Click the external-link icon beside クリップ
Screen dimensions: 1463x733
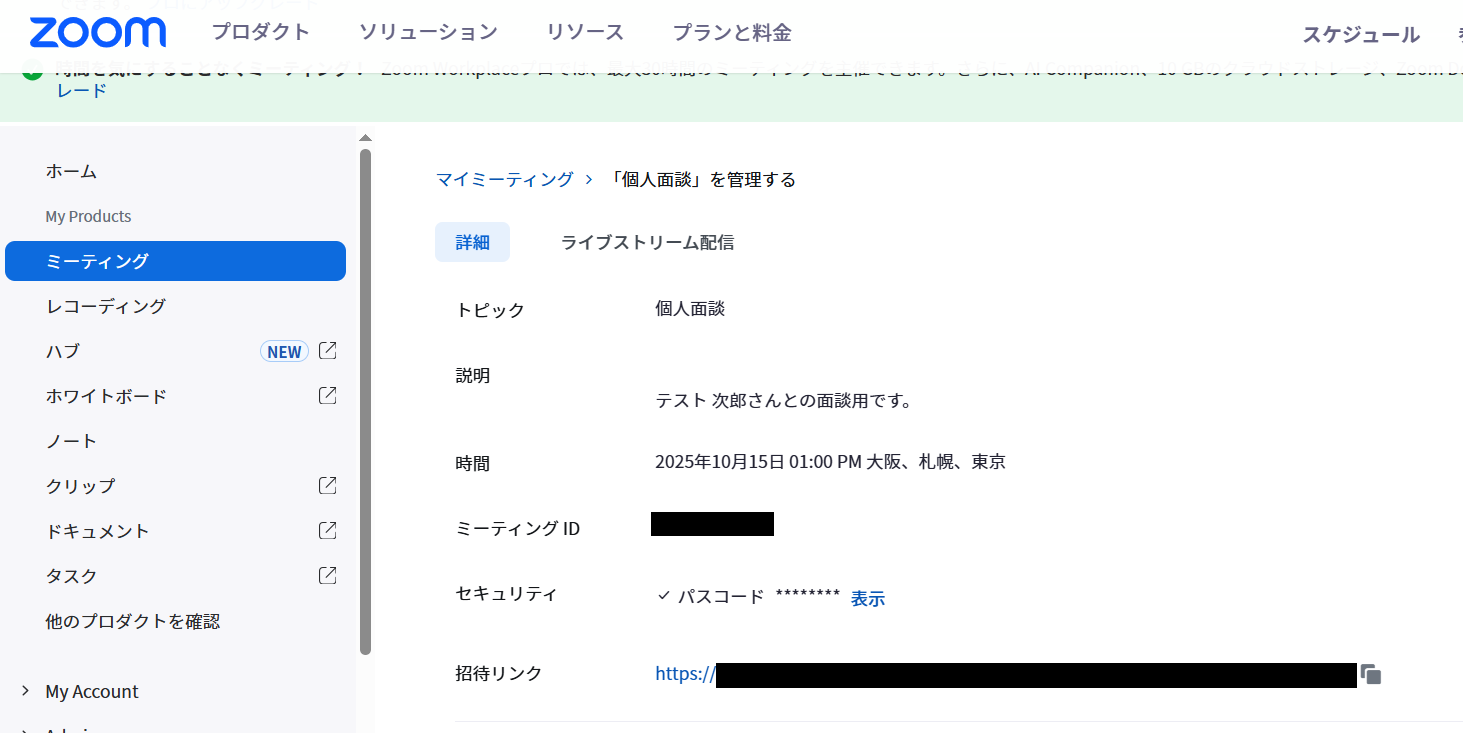(327, 486)
